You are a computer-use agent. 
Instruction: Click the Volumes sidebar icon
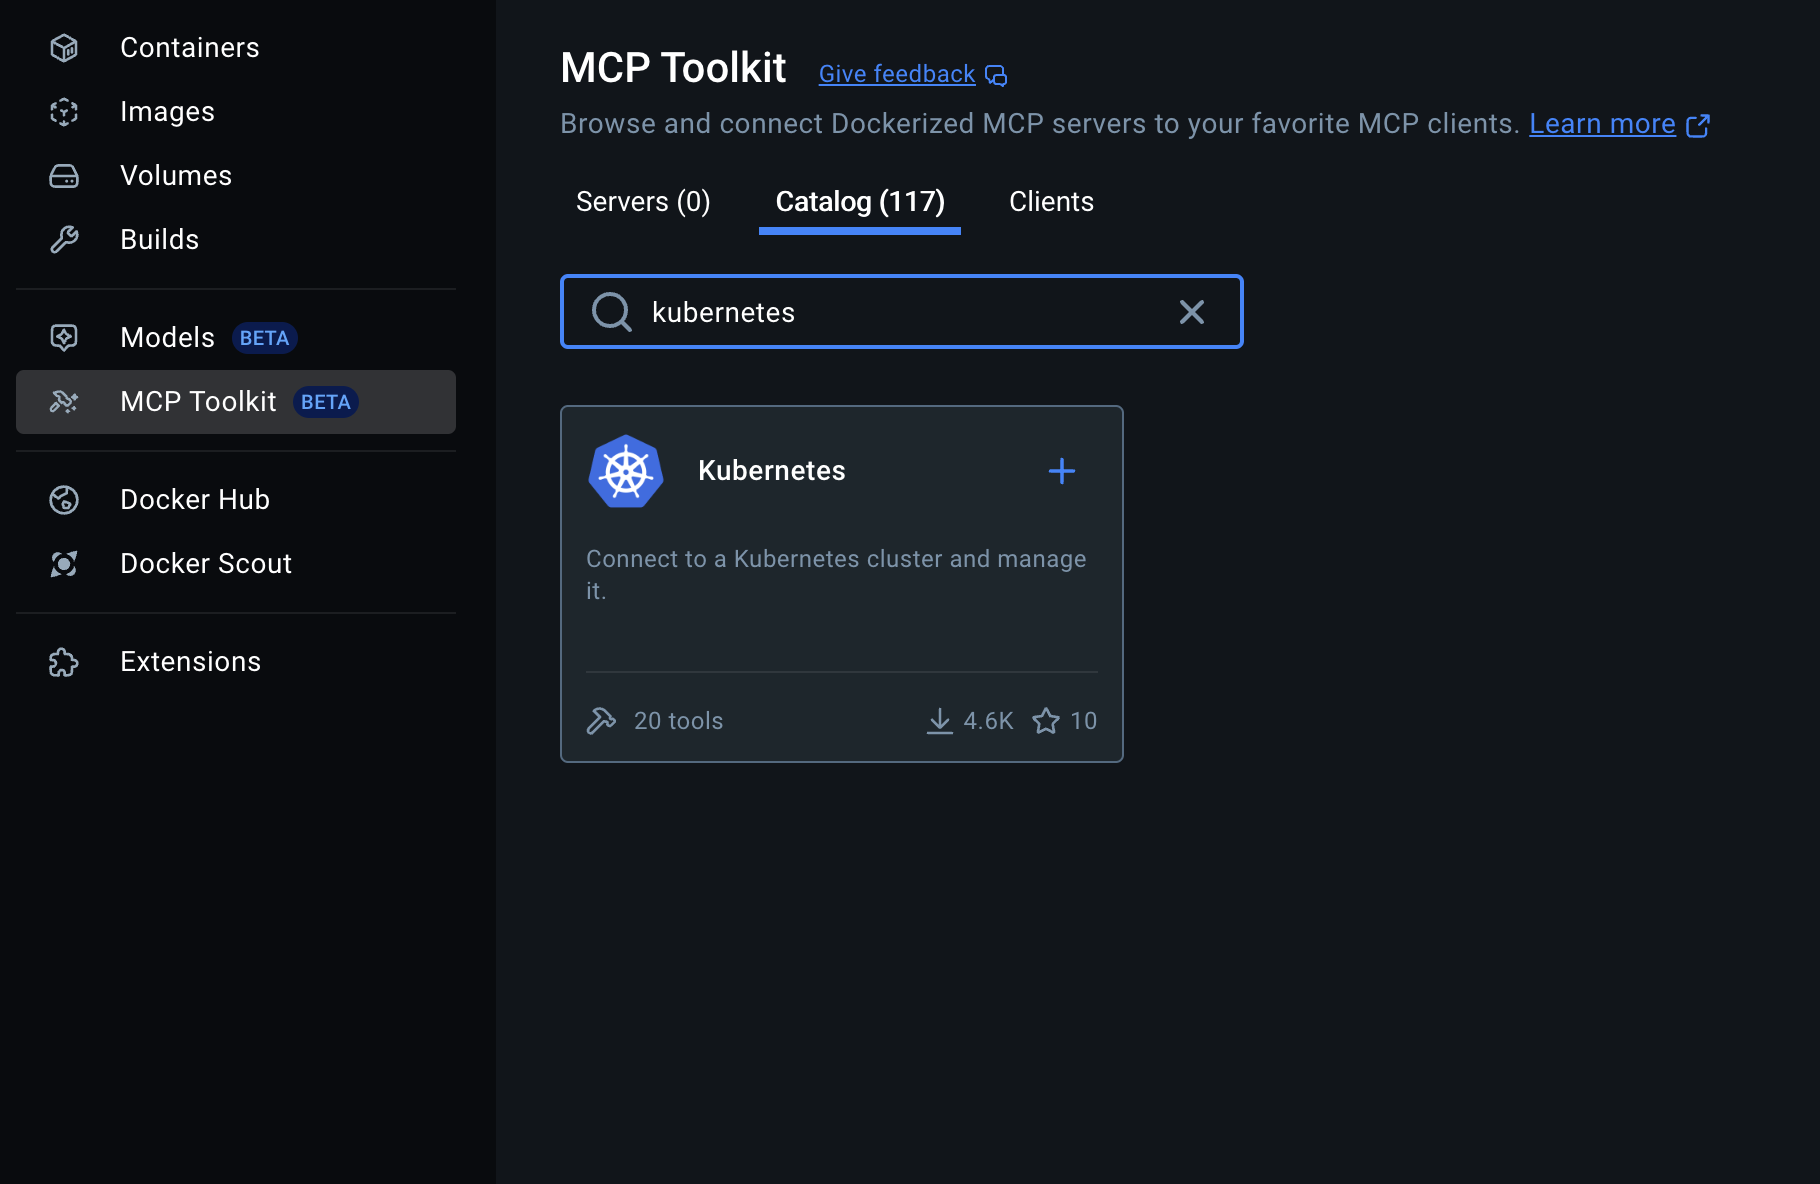coord(63,175)
